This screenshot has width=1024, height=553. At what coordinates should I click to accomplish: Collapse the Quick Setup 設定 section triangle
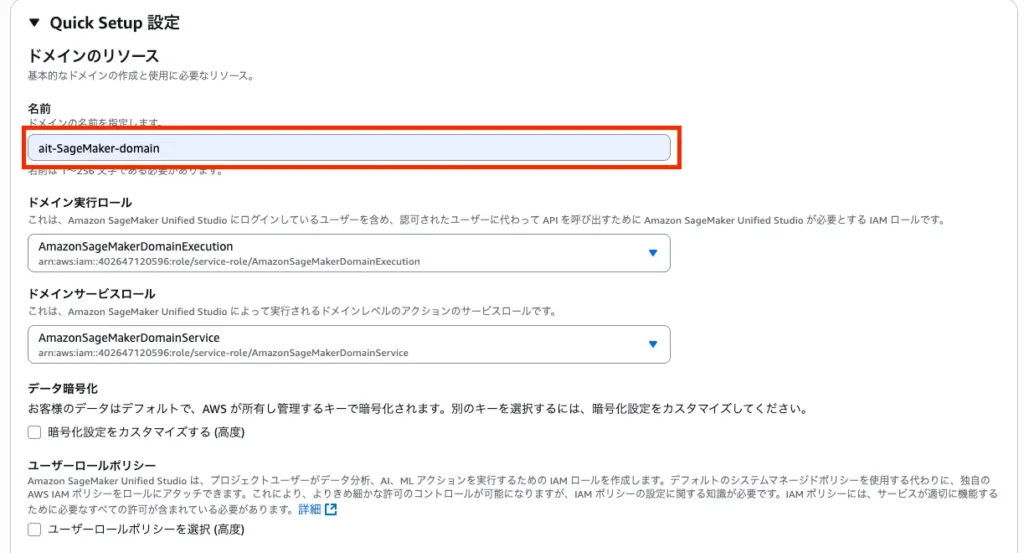pyautogui.click(x=35, y=22)
